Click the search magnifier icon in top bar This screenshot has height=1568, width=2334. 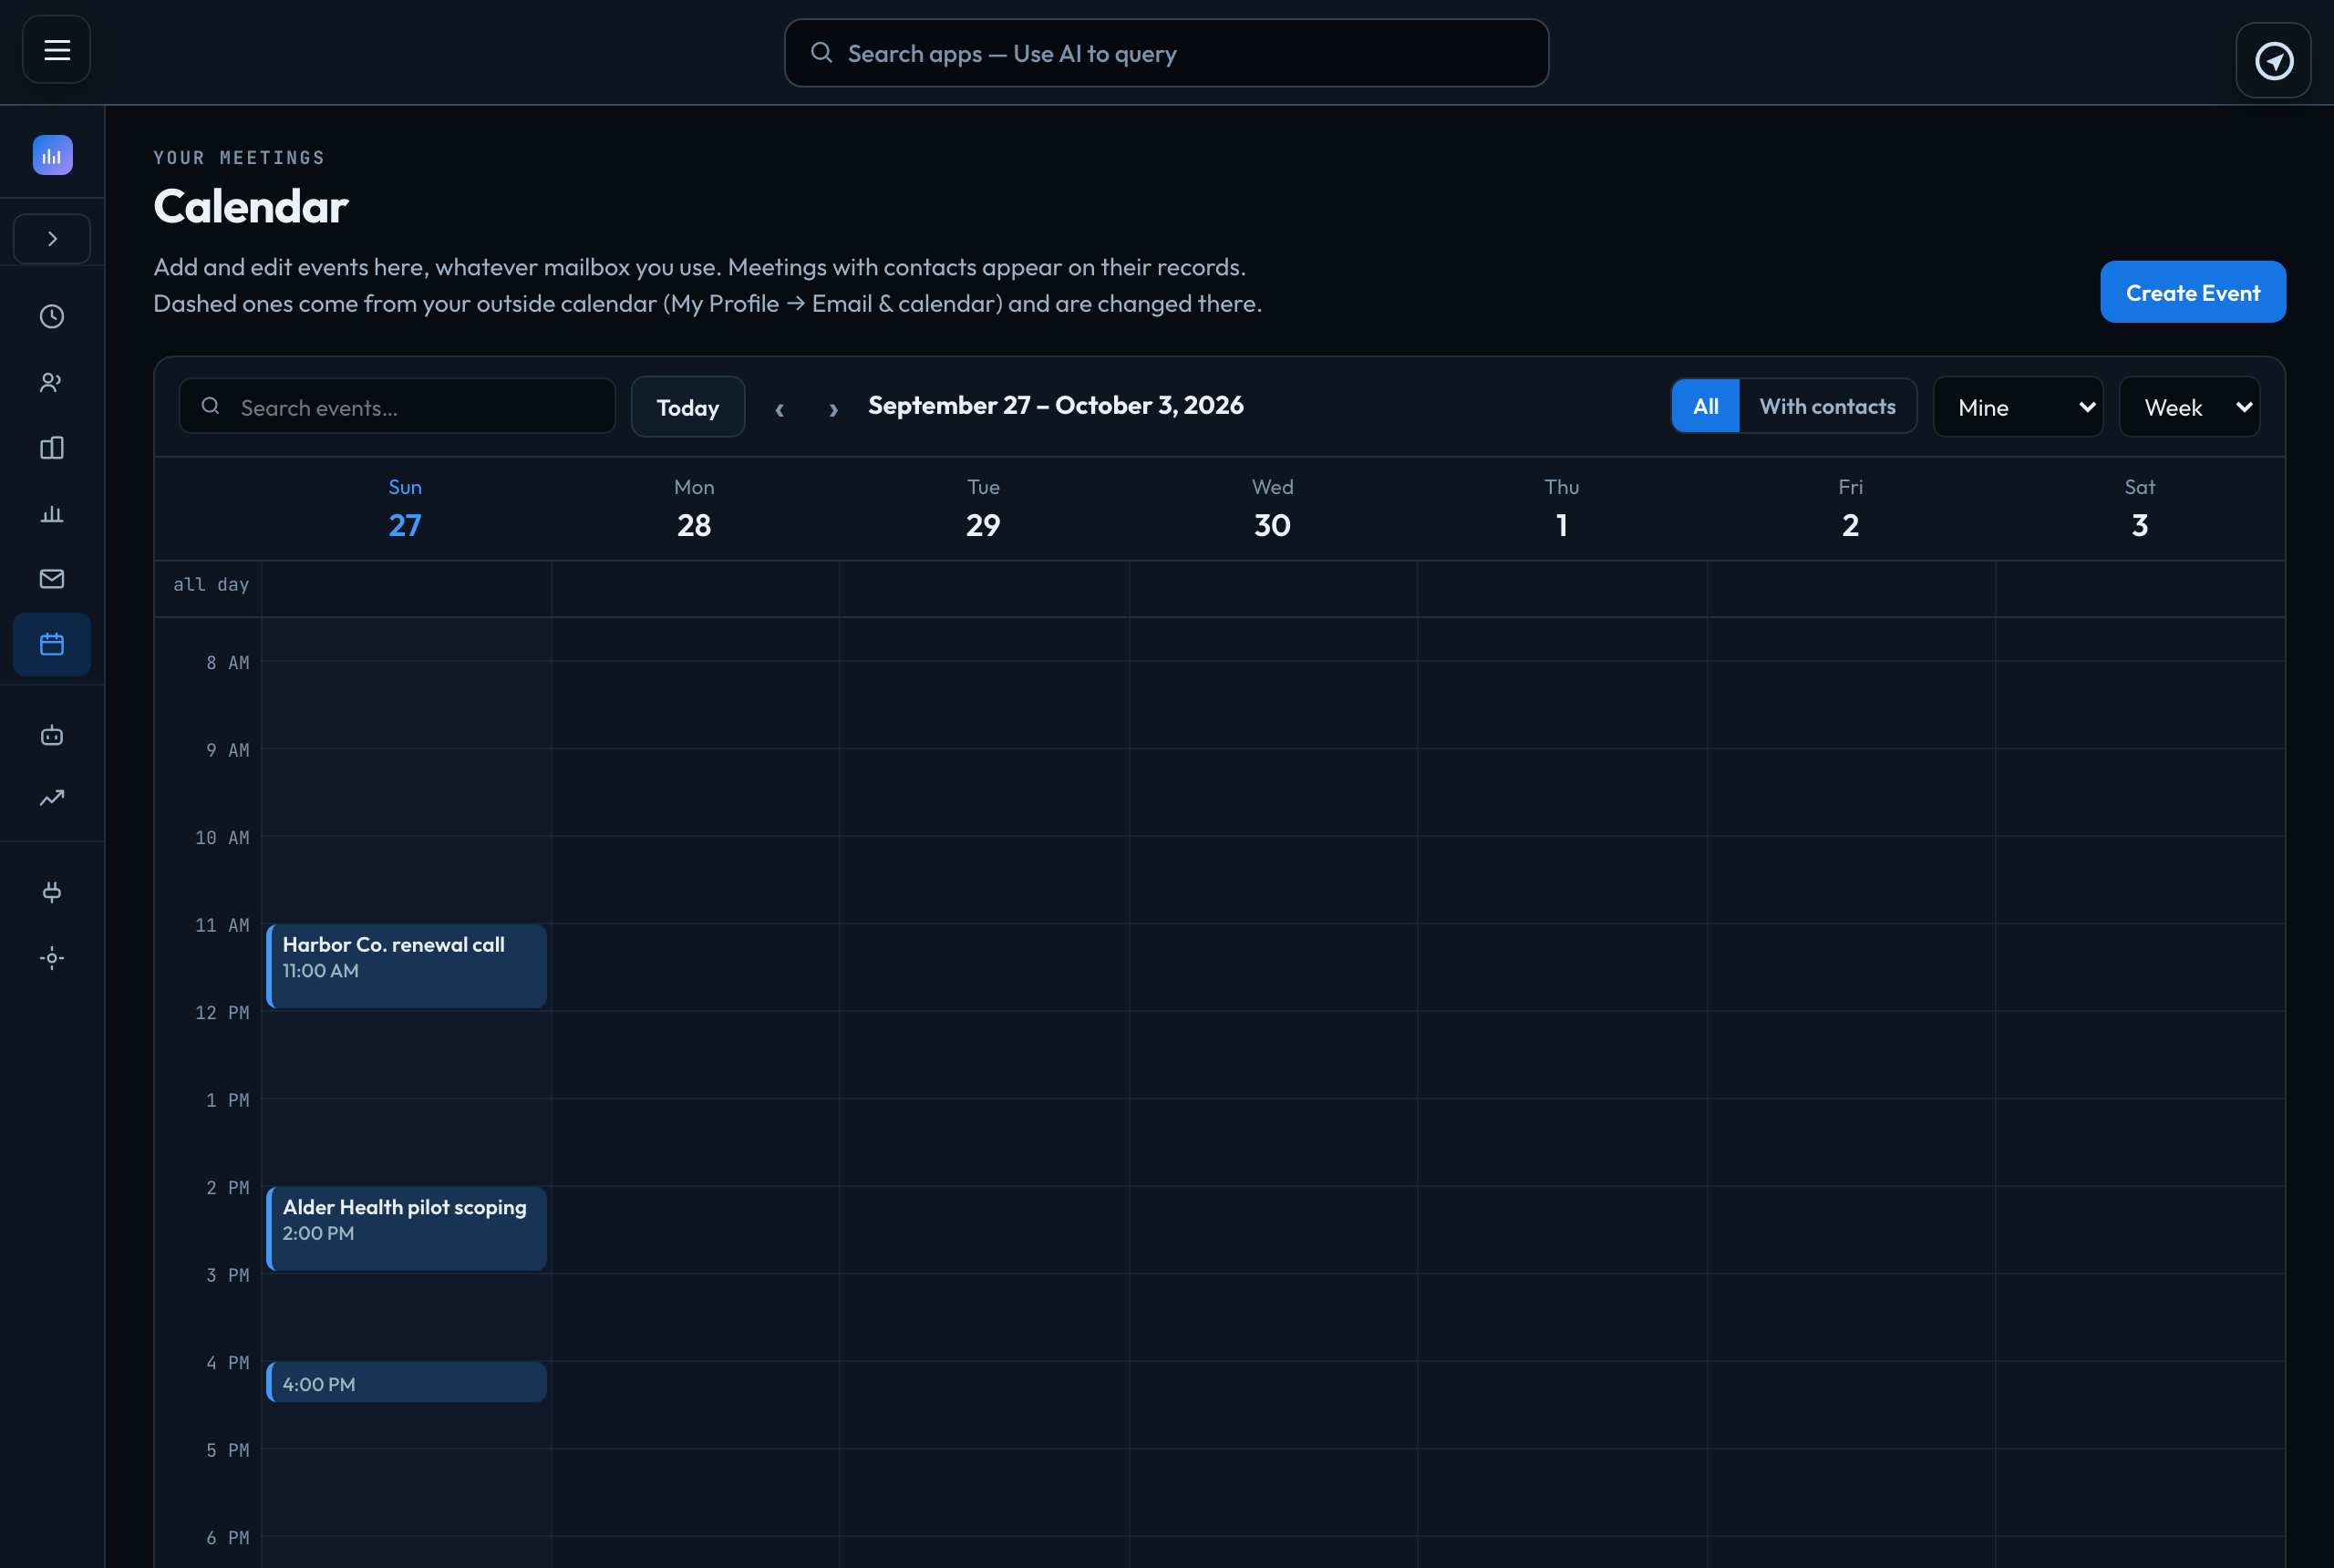tap(821, 53)
